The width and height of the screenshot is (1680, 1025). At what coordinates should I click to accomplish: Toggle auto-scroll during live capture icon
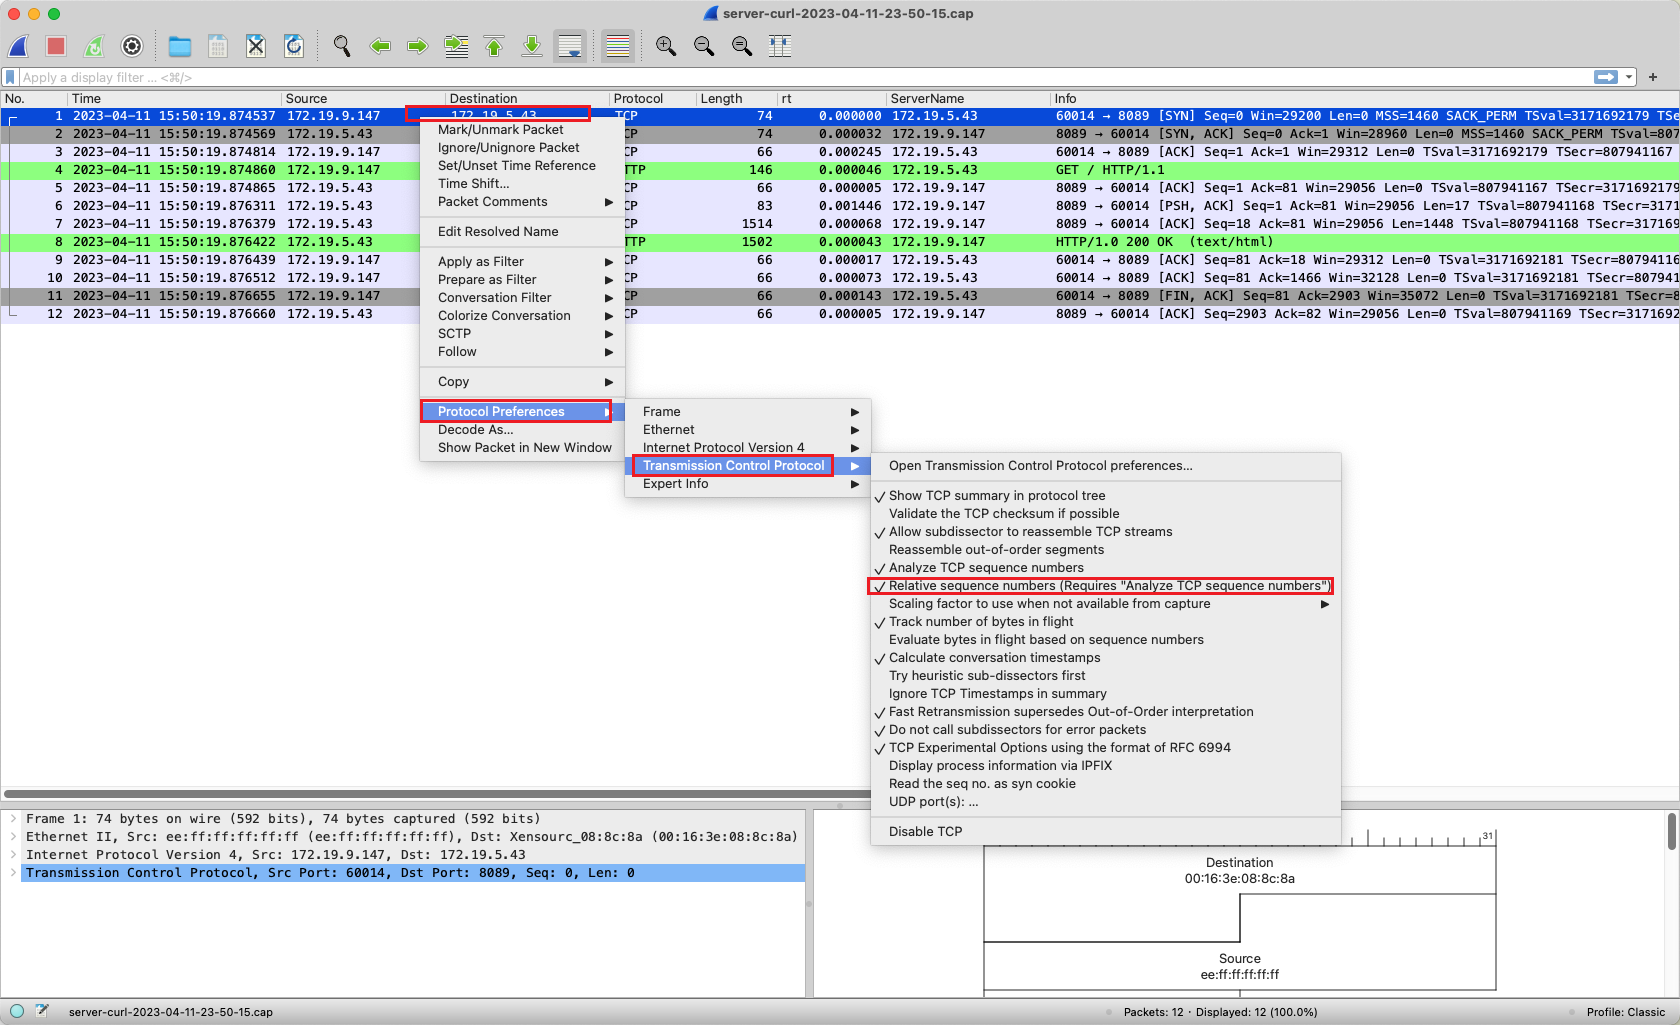click(x=570, y=46)
